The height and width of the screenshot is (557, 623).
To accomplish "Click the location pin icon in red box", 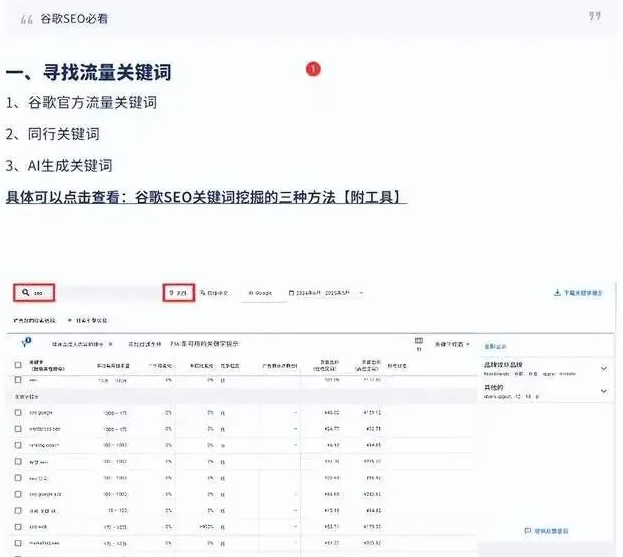I will pyautogui.click(x=170, y=293).
